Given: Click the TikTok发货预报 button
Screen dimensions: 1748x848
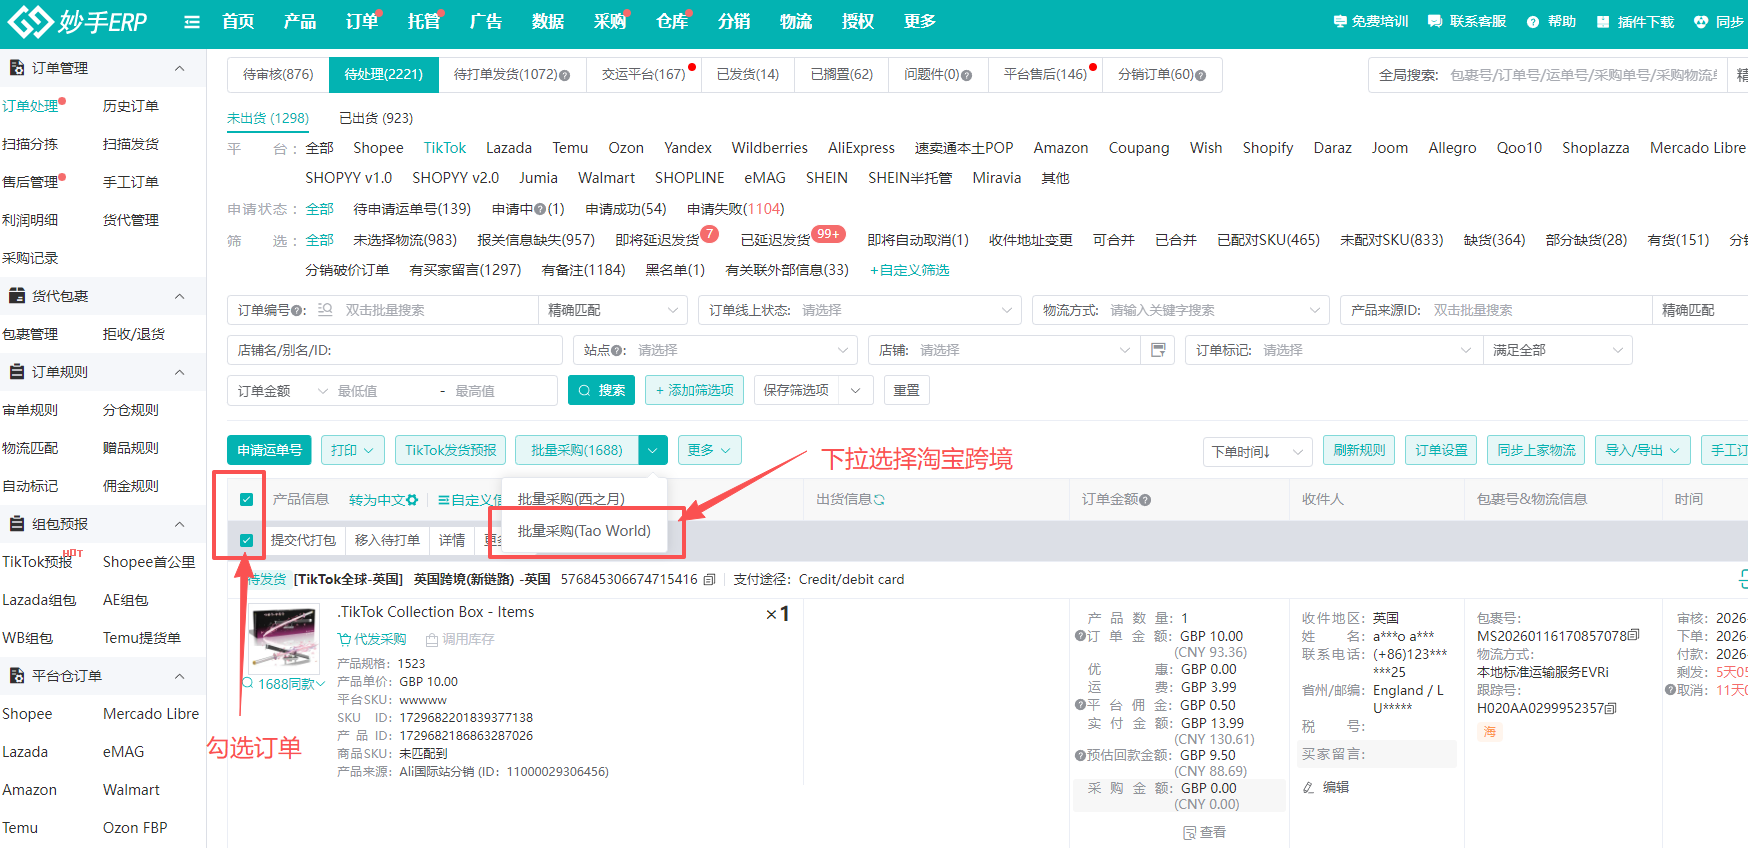Looking at the screenshot, I should coord(451,451).
